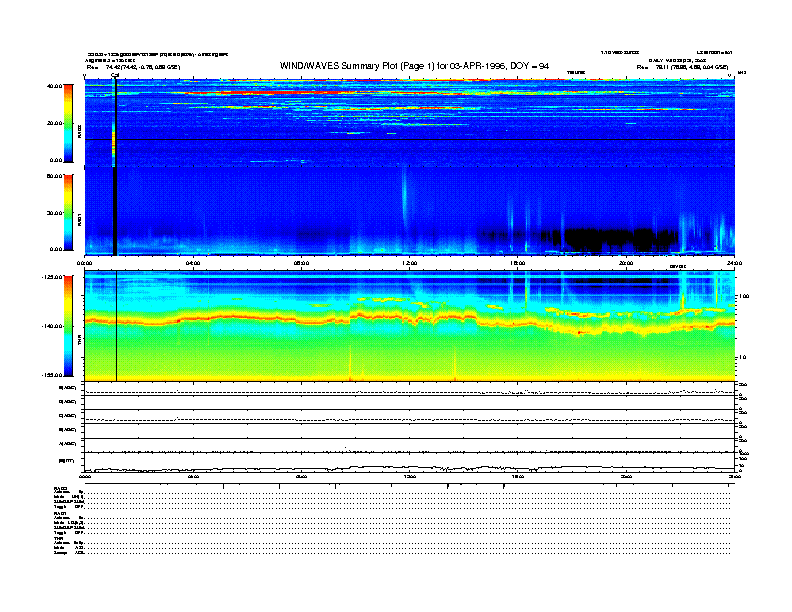Click the -155.00 label on the TNR scale

tap(52, 375)
